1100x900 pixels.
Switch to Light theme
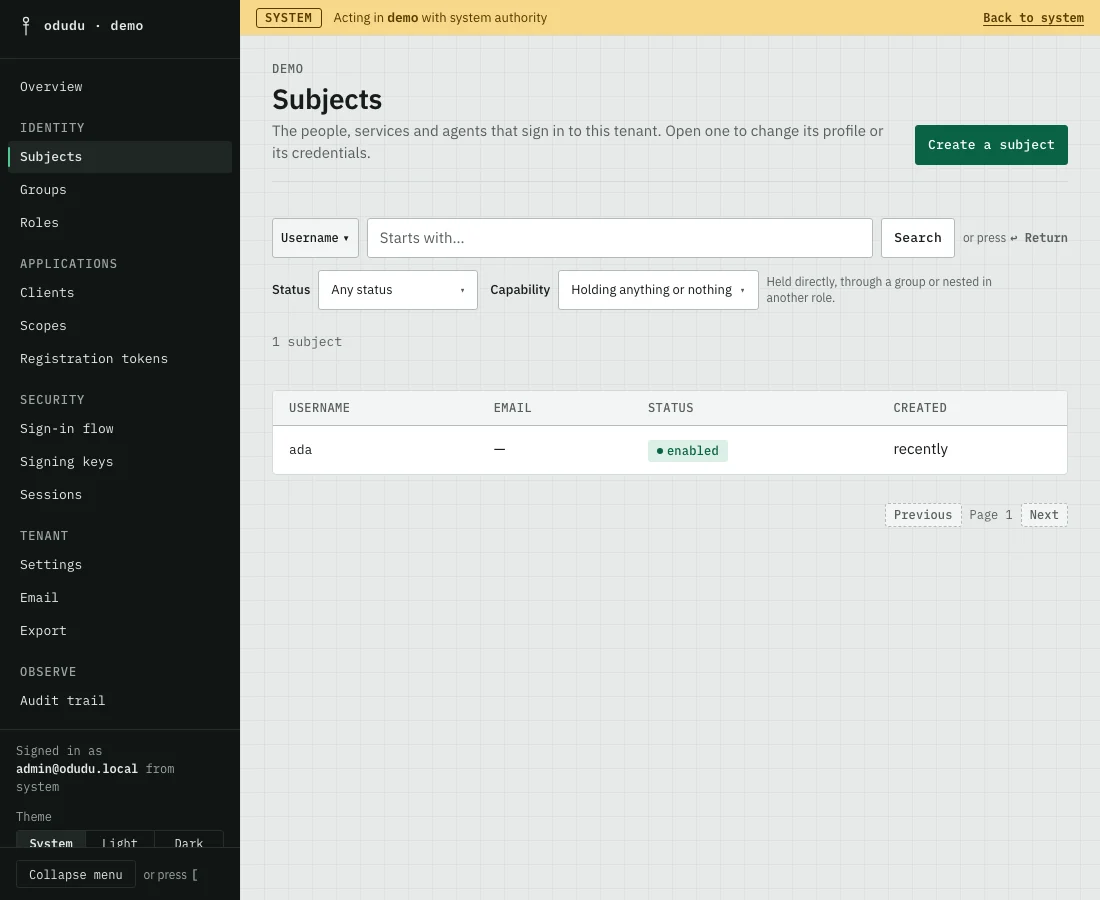click(120, 839)
